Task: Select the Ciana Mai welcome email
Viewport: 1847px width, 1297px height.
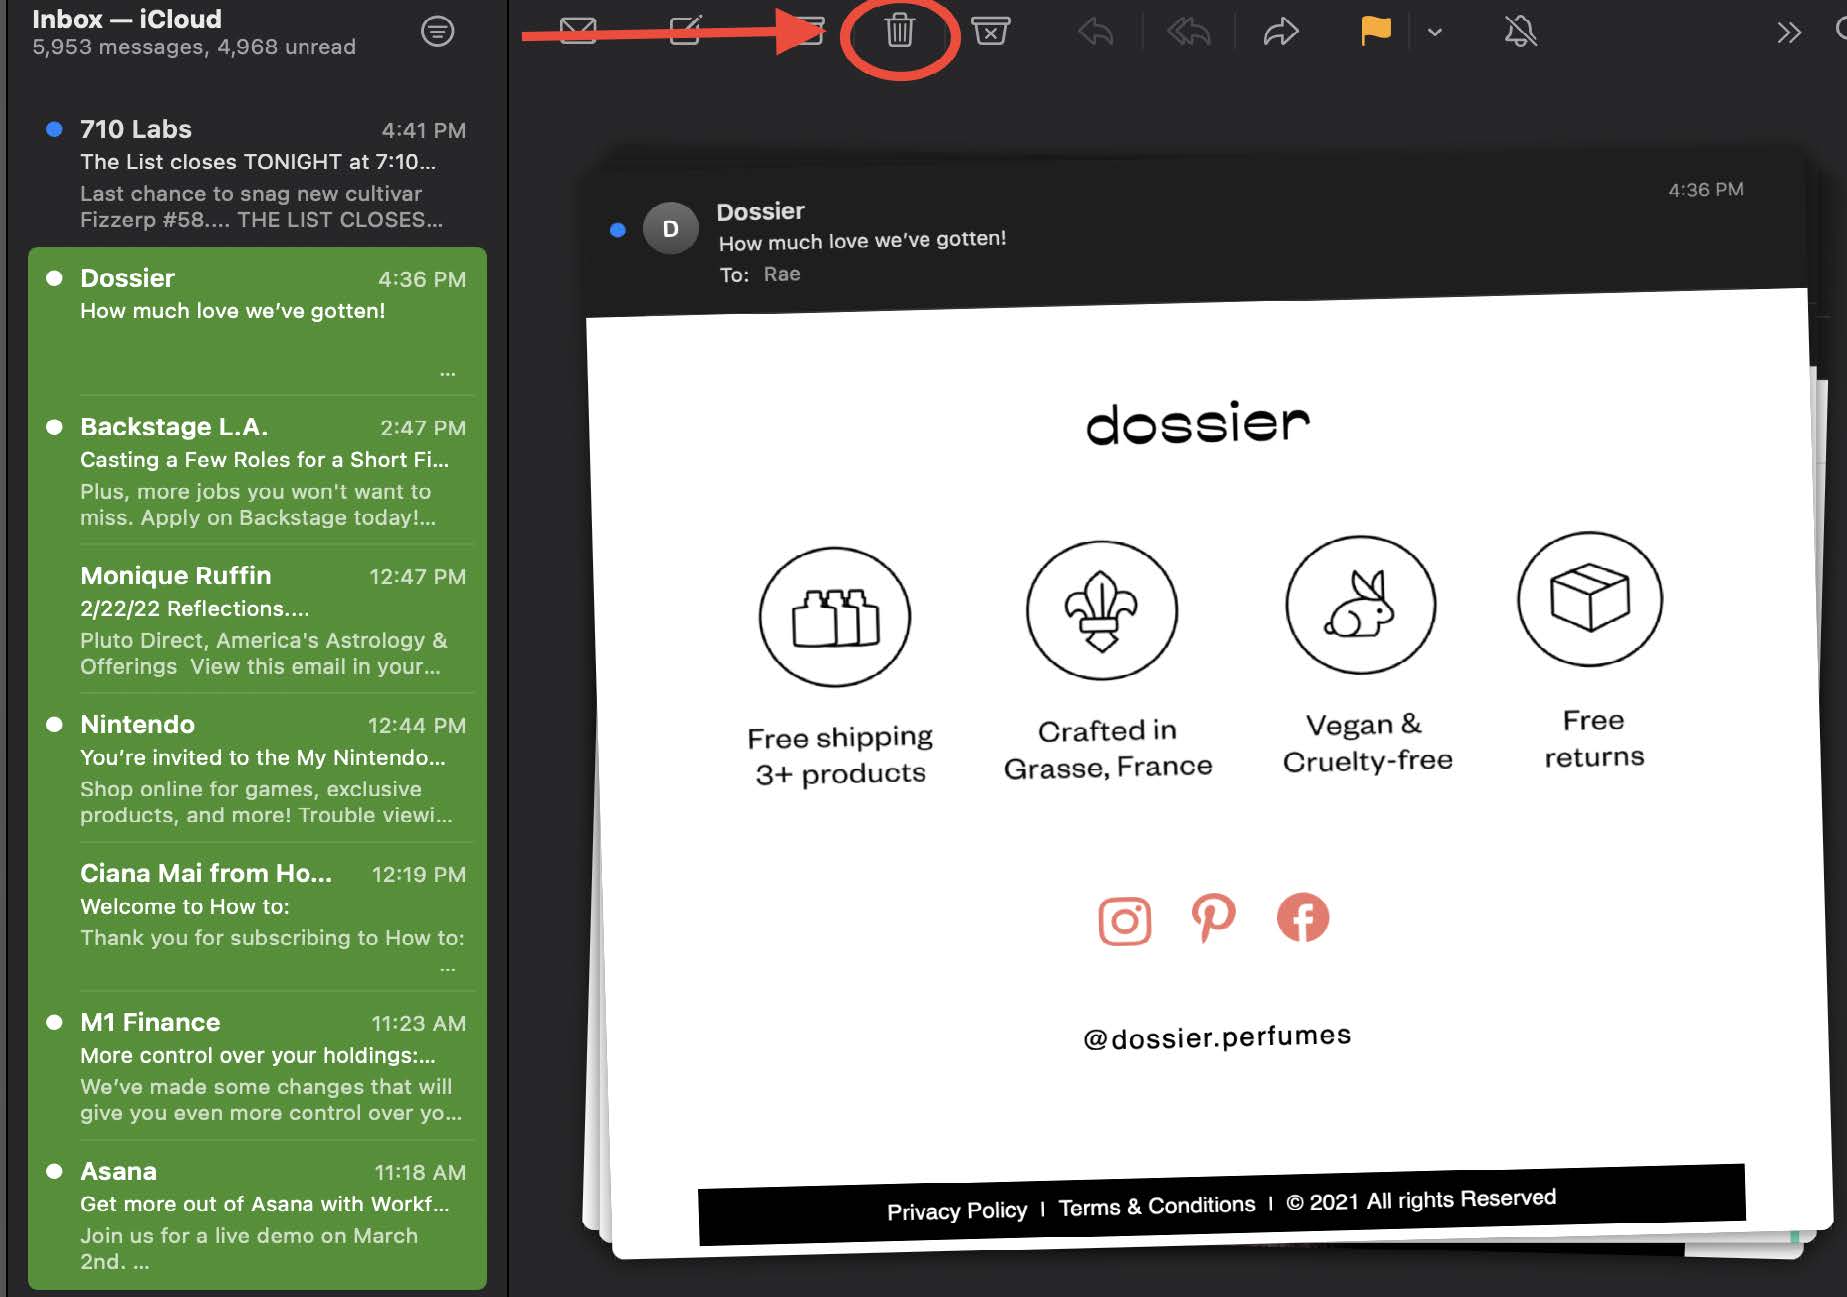Action: click(258, 917)
